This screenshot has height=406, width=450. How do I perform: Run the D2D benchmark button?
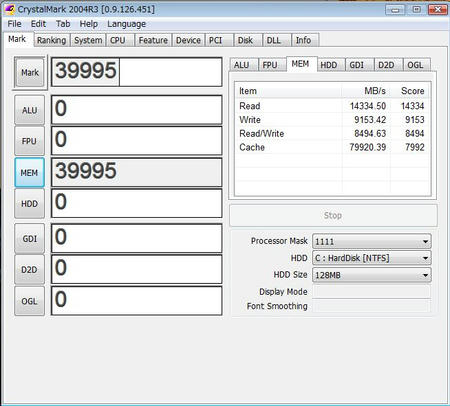(29, 270)
